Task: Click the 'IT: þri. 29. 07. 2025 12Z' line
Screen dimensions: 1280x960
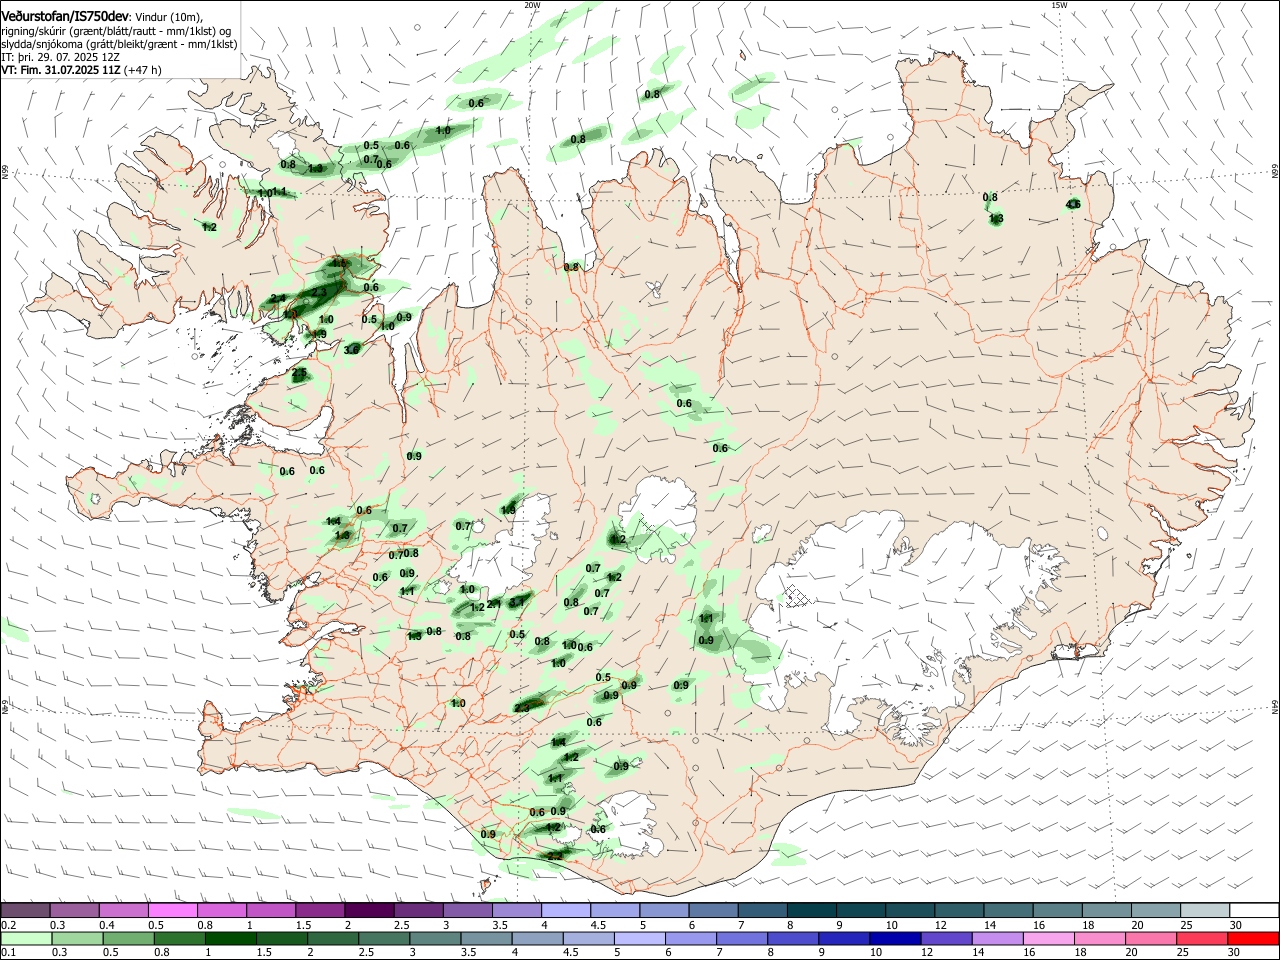Action: click(61, 57)
